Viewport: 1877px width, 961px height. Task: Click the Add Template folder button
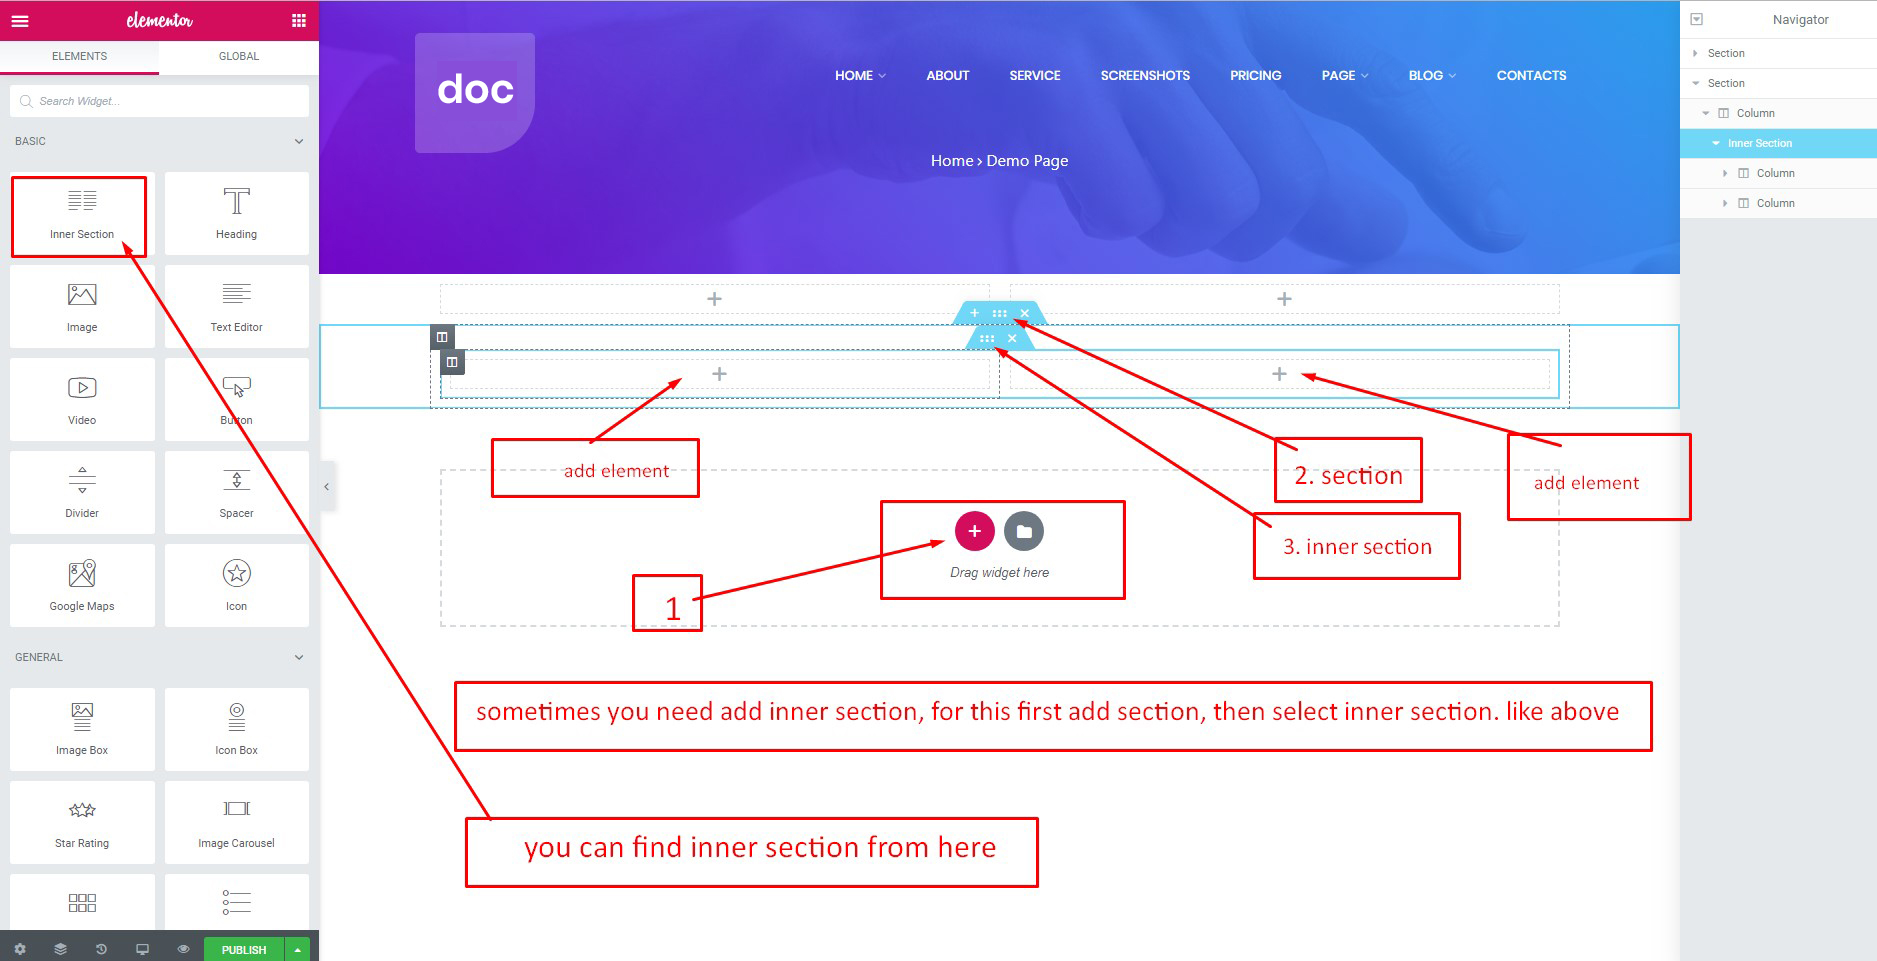click(x=1024, y=531)
